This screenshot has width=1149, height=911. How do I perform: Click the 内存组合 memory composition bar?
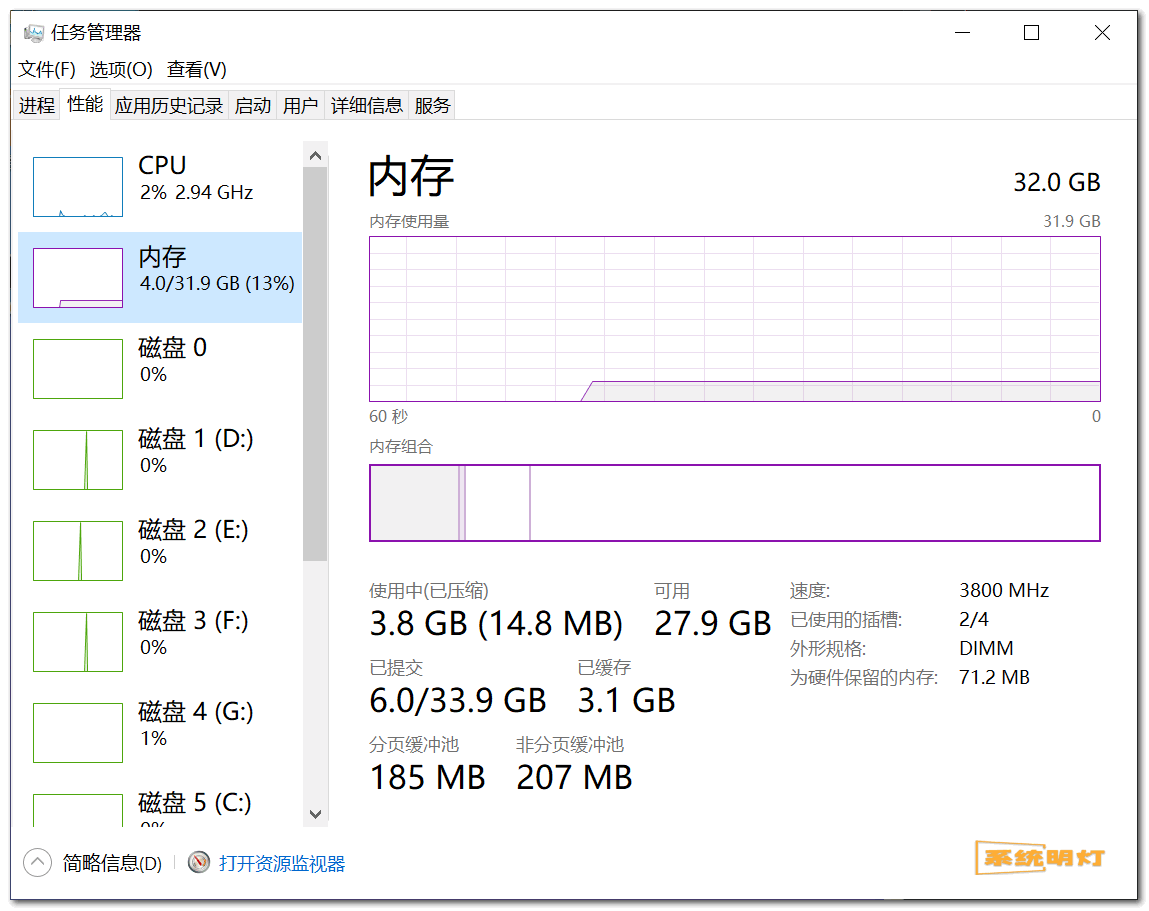(734, 503)
